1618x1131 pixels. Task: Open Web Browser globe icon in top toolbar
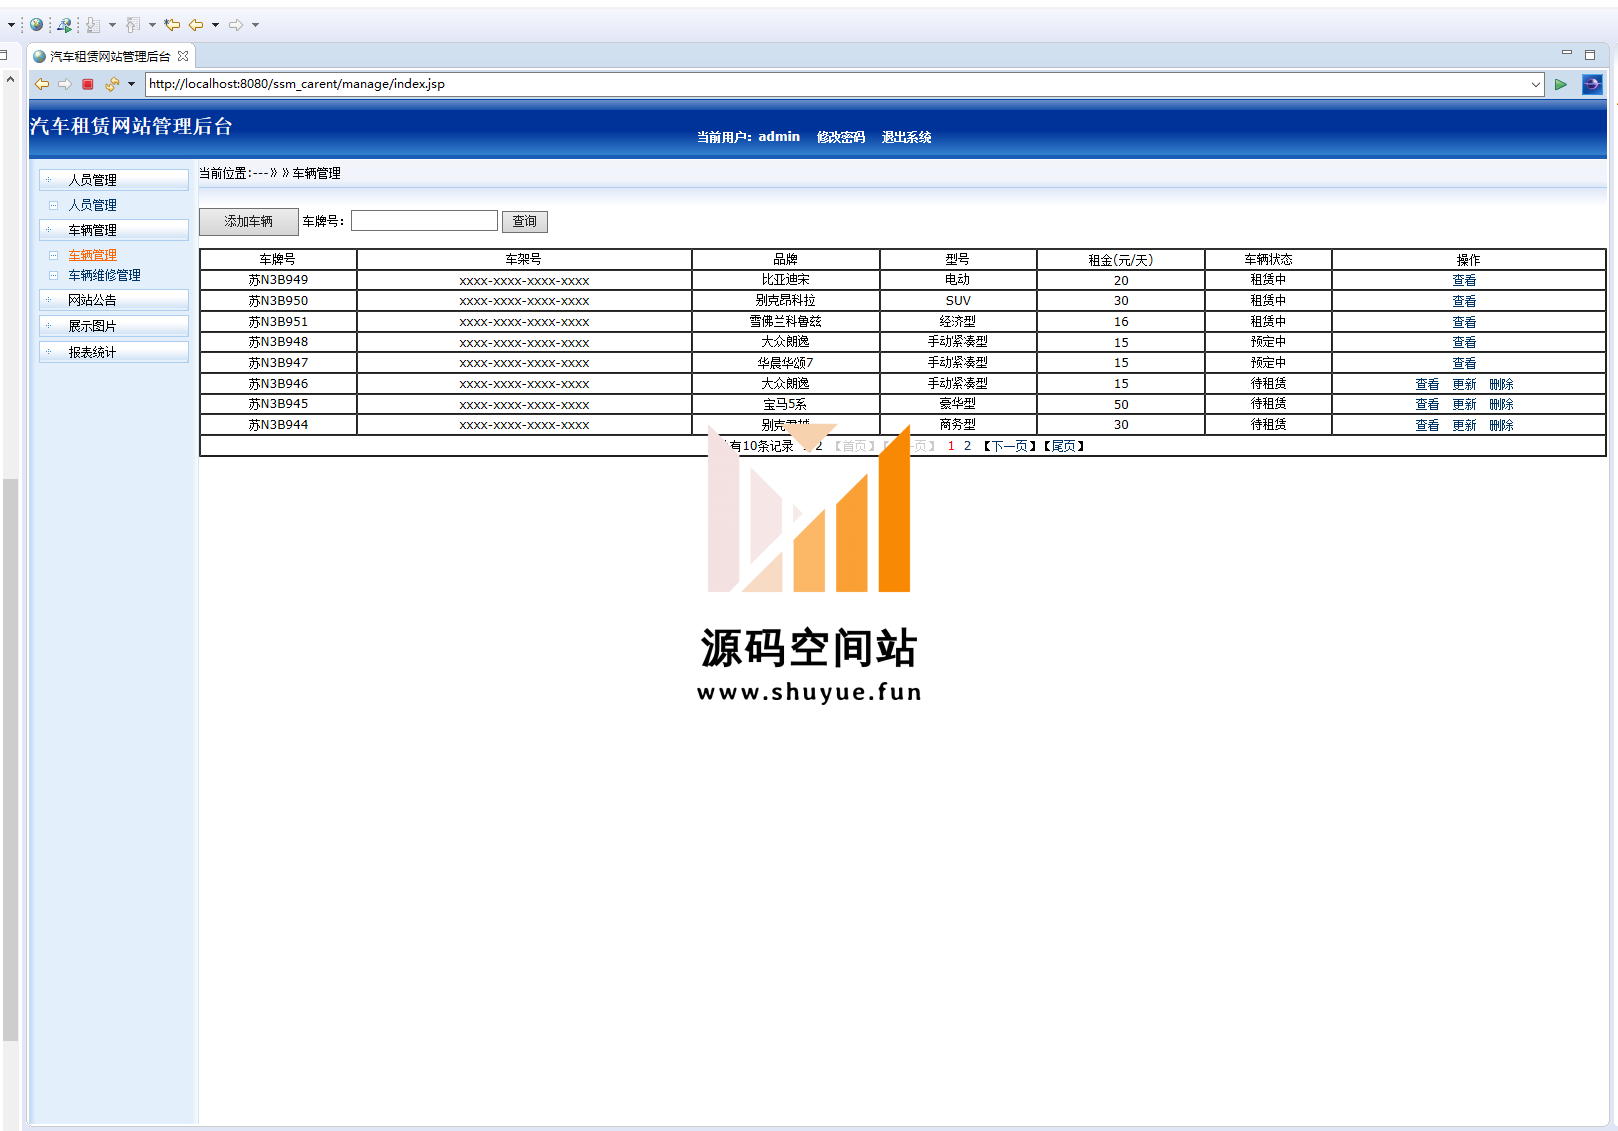click(36, 24)
